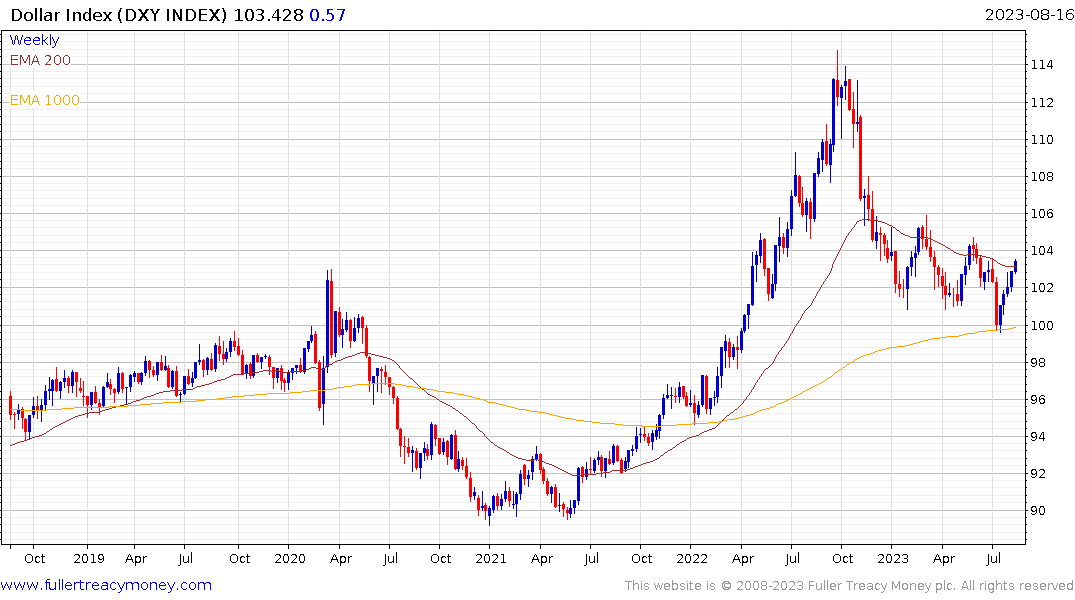Click the date 2023-08-16
Viewport: 1075px width, 600px height.
[1029, 15]
